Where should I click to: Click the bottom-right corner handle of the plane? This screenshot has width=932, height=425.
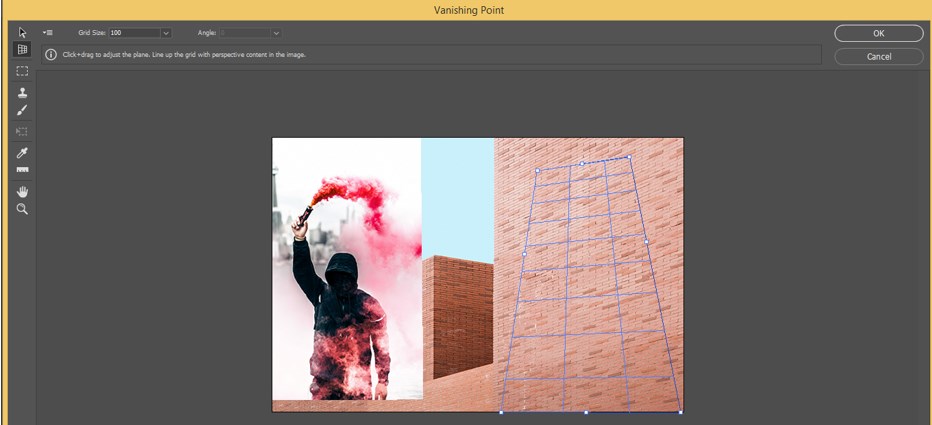681,412
